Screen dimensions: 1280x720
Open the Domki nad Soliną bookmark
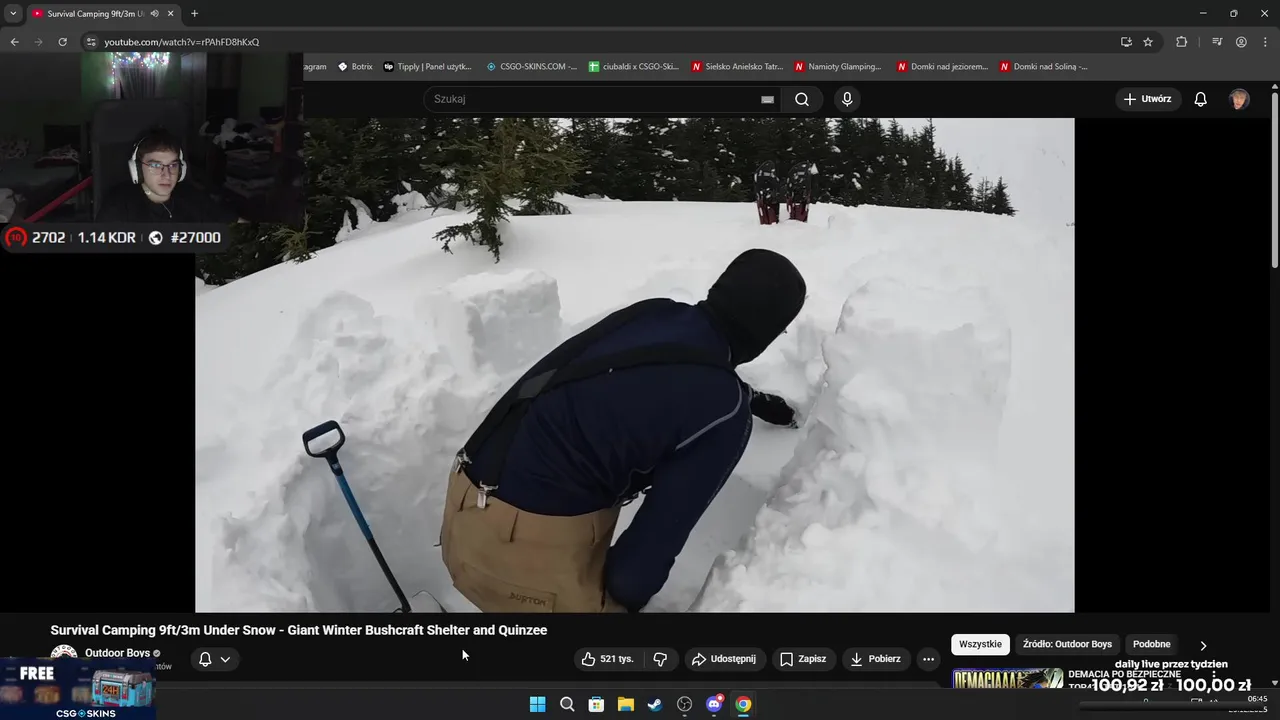pos(1044,67)
